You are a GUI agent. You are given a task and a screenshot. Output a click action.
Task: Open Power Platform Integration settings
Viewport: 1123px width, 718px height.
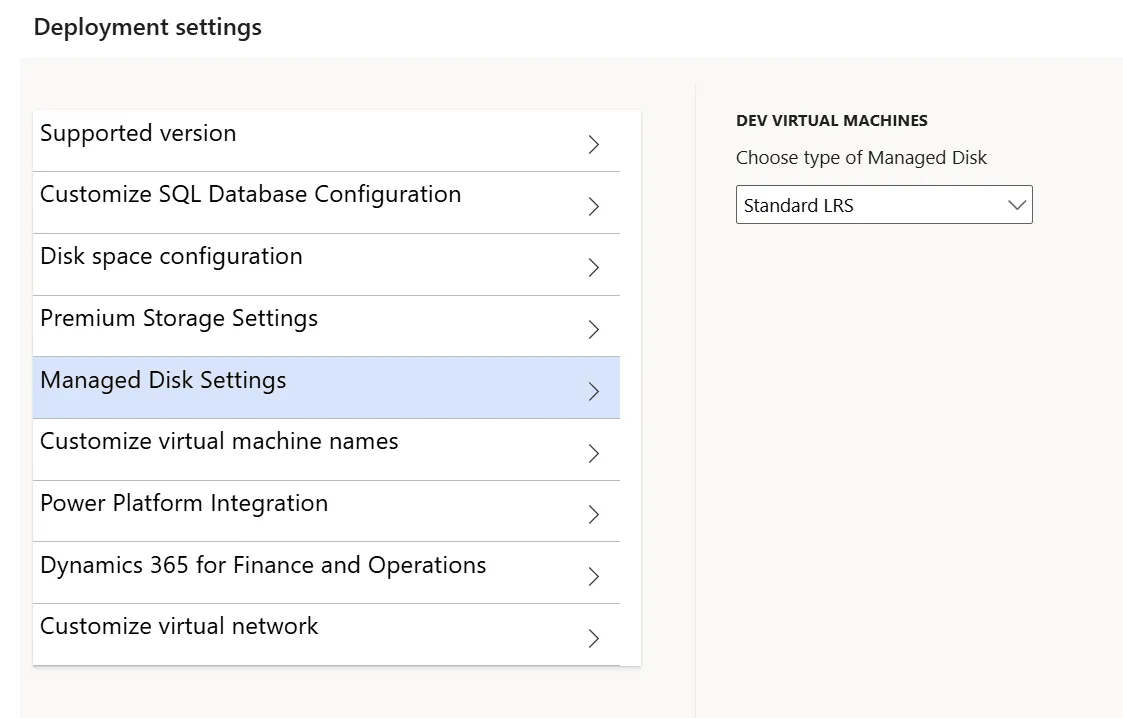click(x=326, y=511)
